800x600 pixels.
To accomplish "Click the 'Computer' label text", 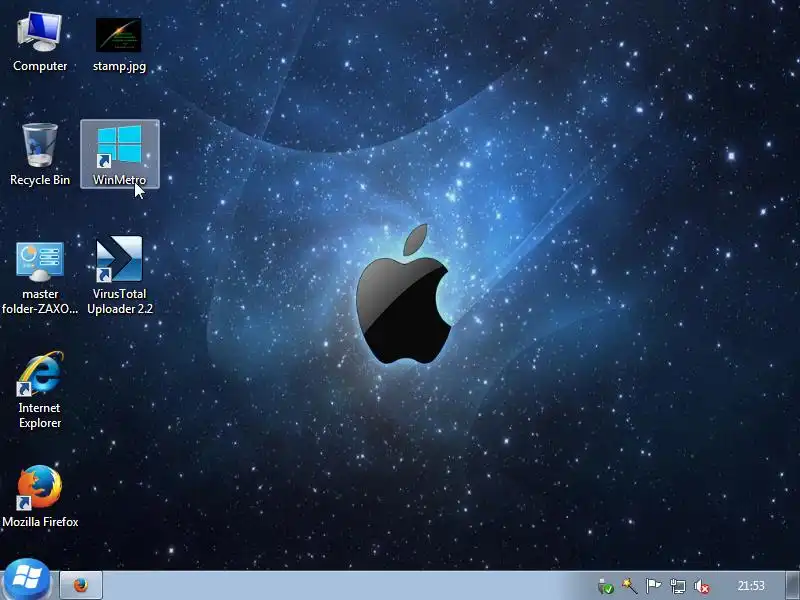I will [x=40, y=66].
